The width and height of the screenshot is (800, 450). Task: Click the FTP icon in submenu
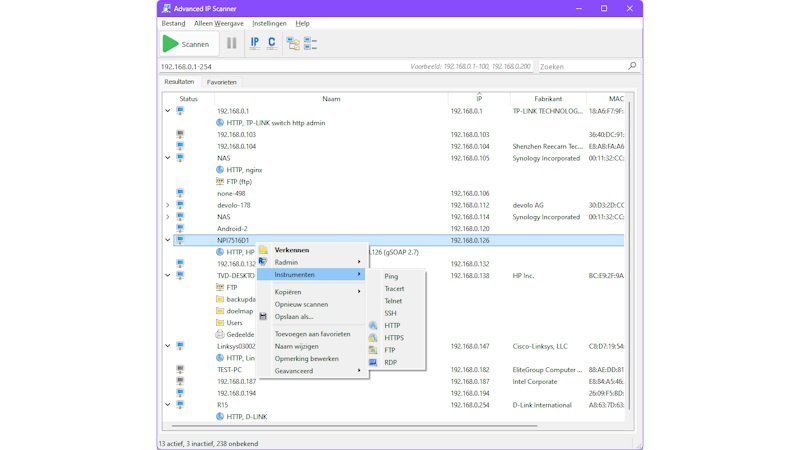click(373, 350)
